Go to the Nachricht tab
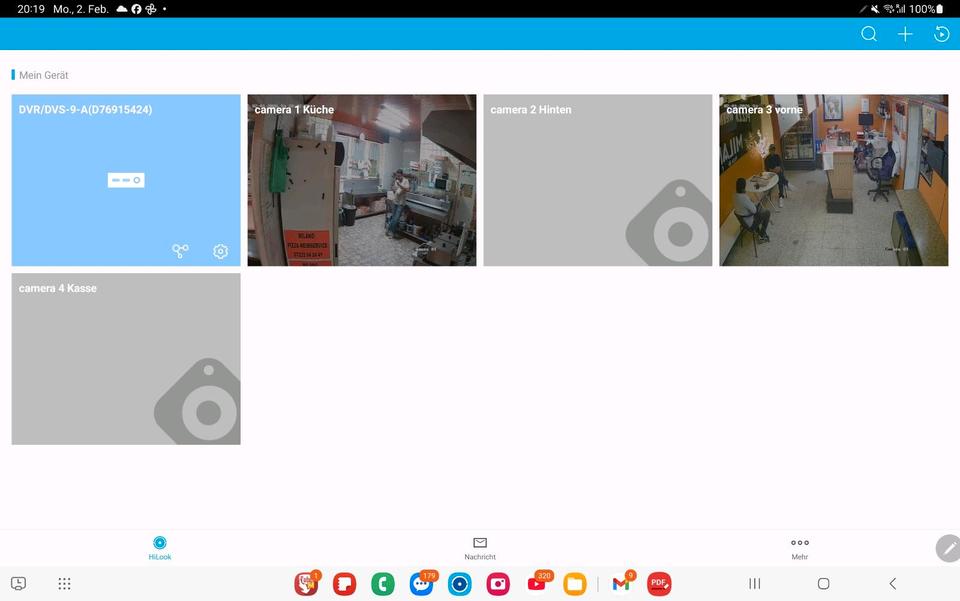Image resolution: width=960 pixels, height=601 pixels. click(480, 547)
